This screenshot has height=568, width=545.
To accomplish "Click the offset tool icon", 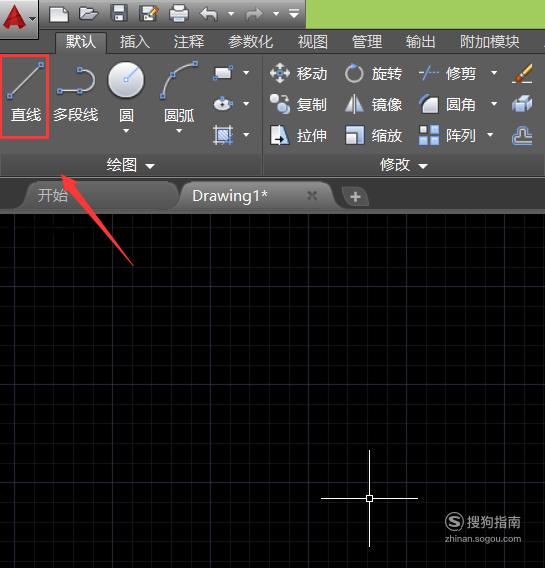I will click(522, 136).
